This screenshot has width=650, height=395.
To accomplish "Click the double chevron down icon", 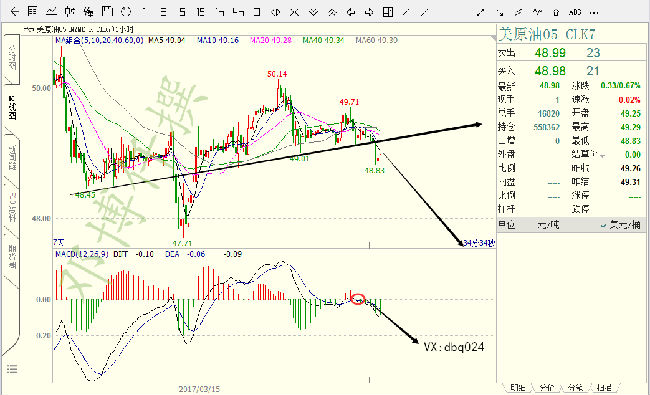I will click(x=313, y=12).
